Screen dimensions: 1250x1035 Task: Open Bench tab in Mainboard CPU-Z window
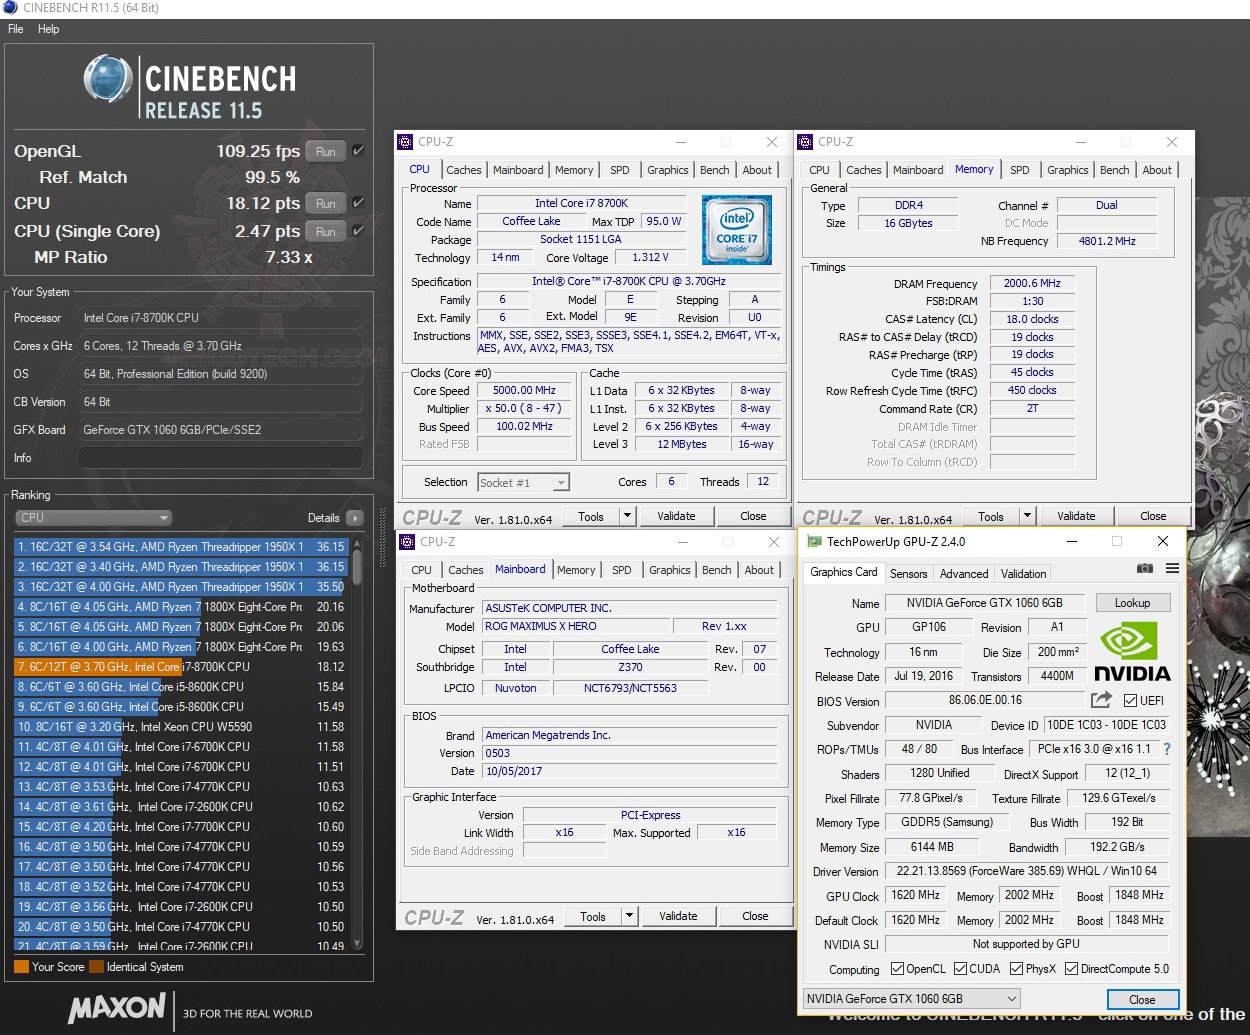[717, 570]
